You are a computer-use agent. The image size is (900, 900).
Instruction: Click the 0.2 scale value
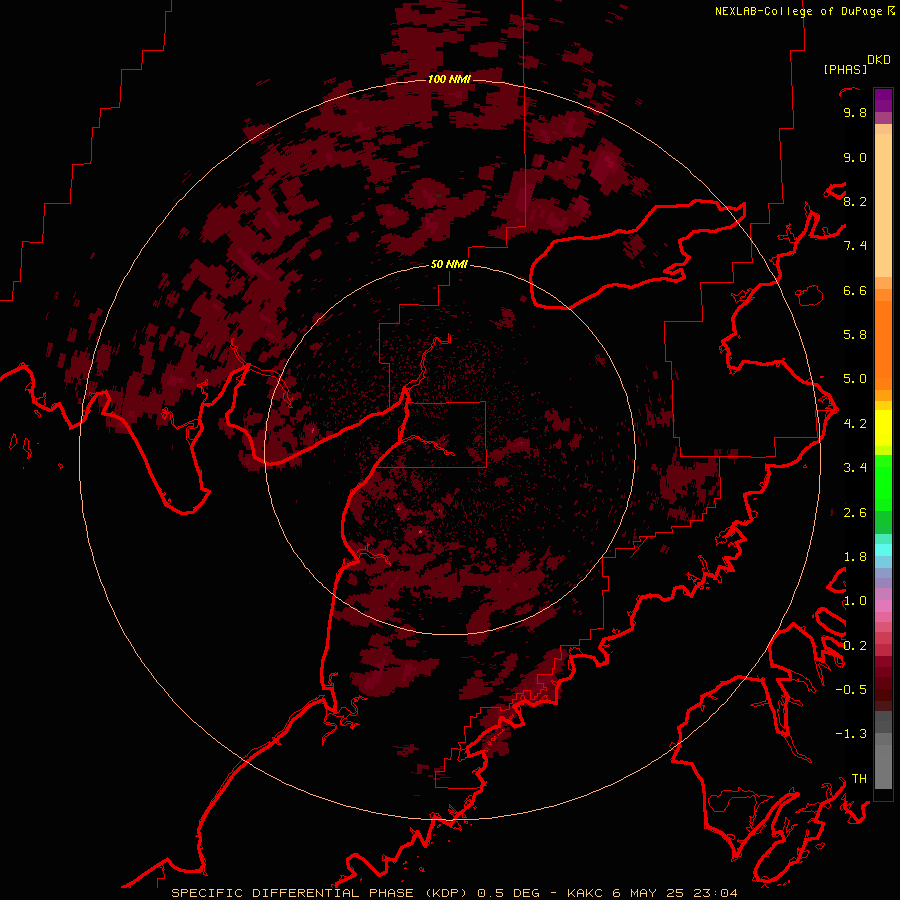[x=855, y=646]
